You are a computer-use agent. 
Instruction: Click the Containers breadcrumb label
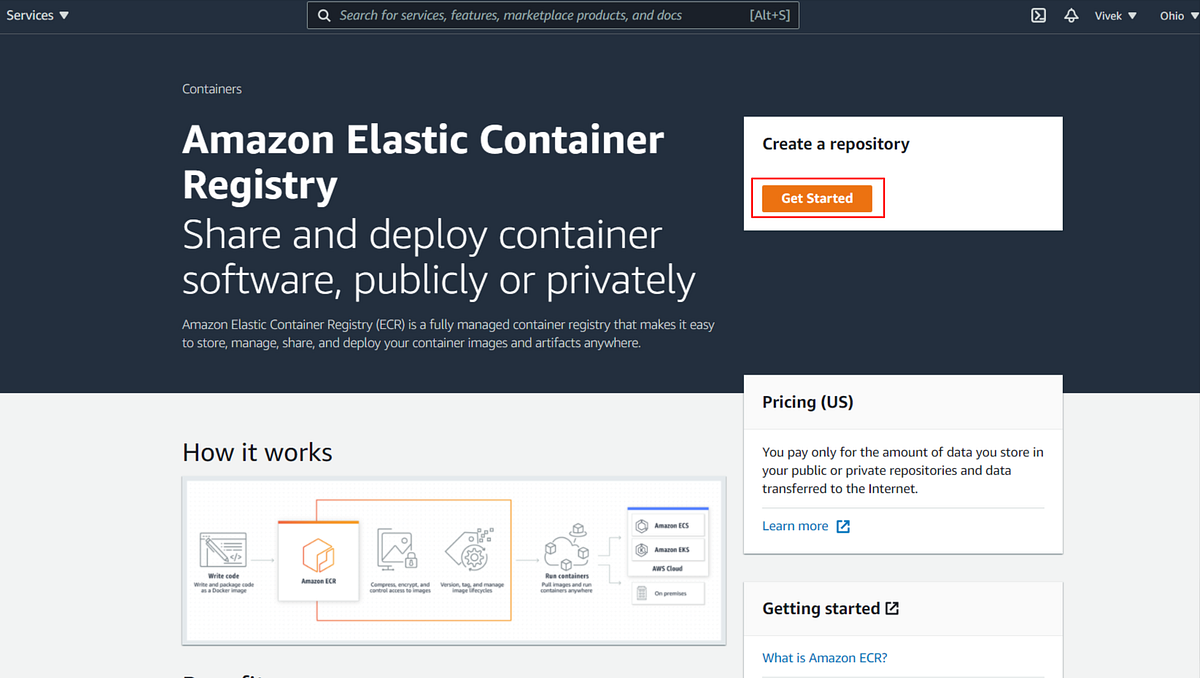211,88
